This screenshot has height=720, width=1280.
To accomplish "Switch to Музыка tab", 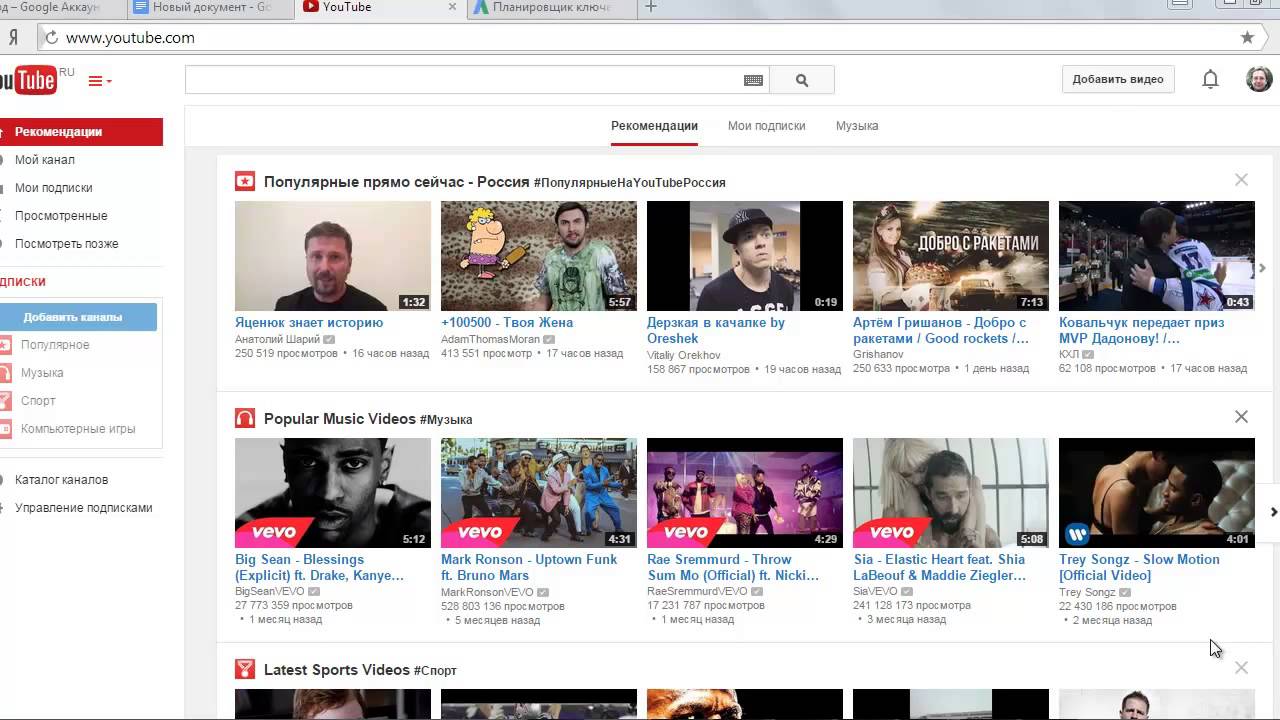I will click(857, 126).
